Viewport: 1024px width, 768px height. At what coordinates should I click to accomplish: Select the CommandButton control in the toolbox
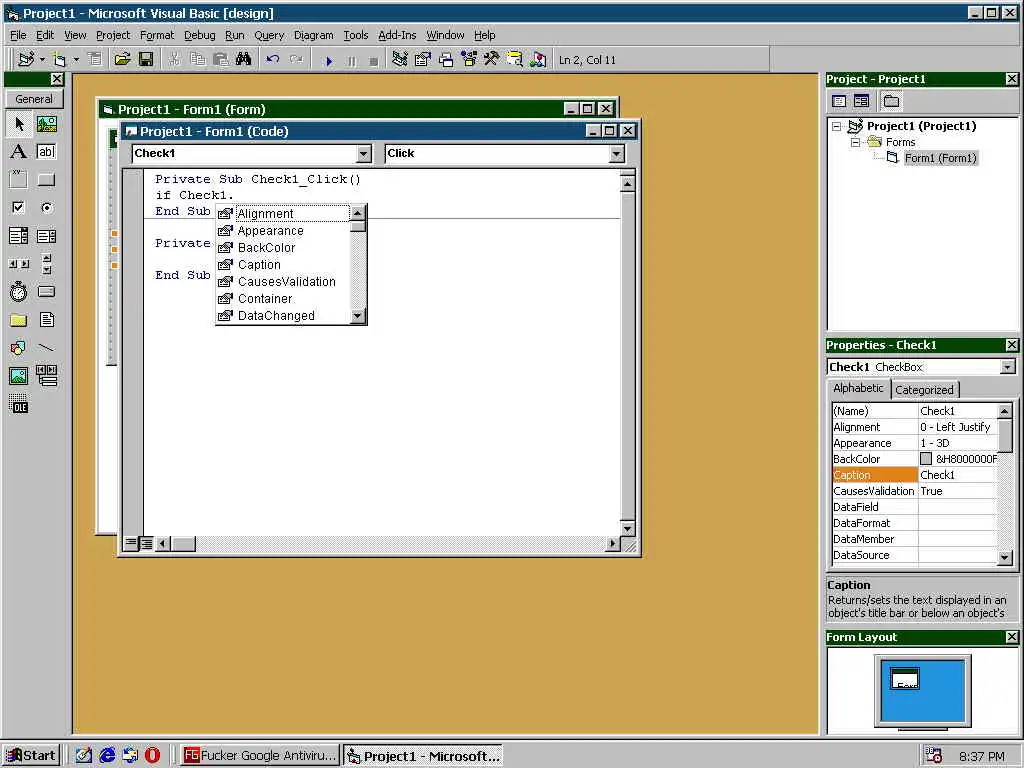[x=46, y=180]
